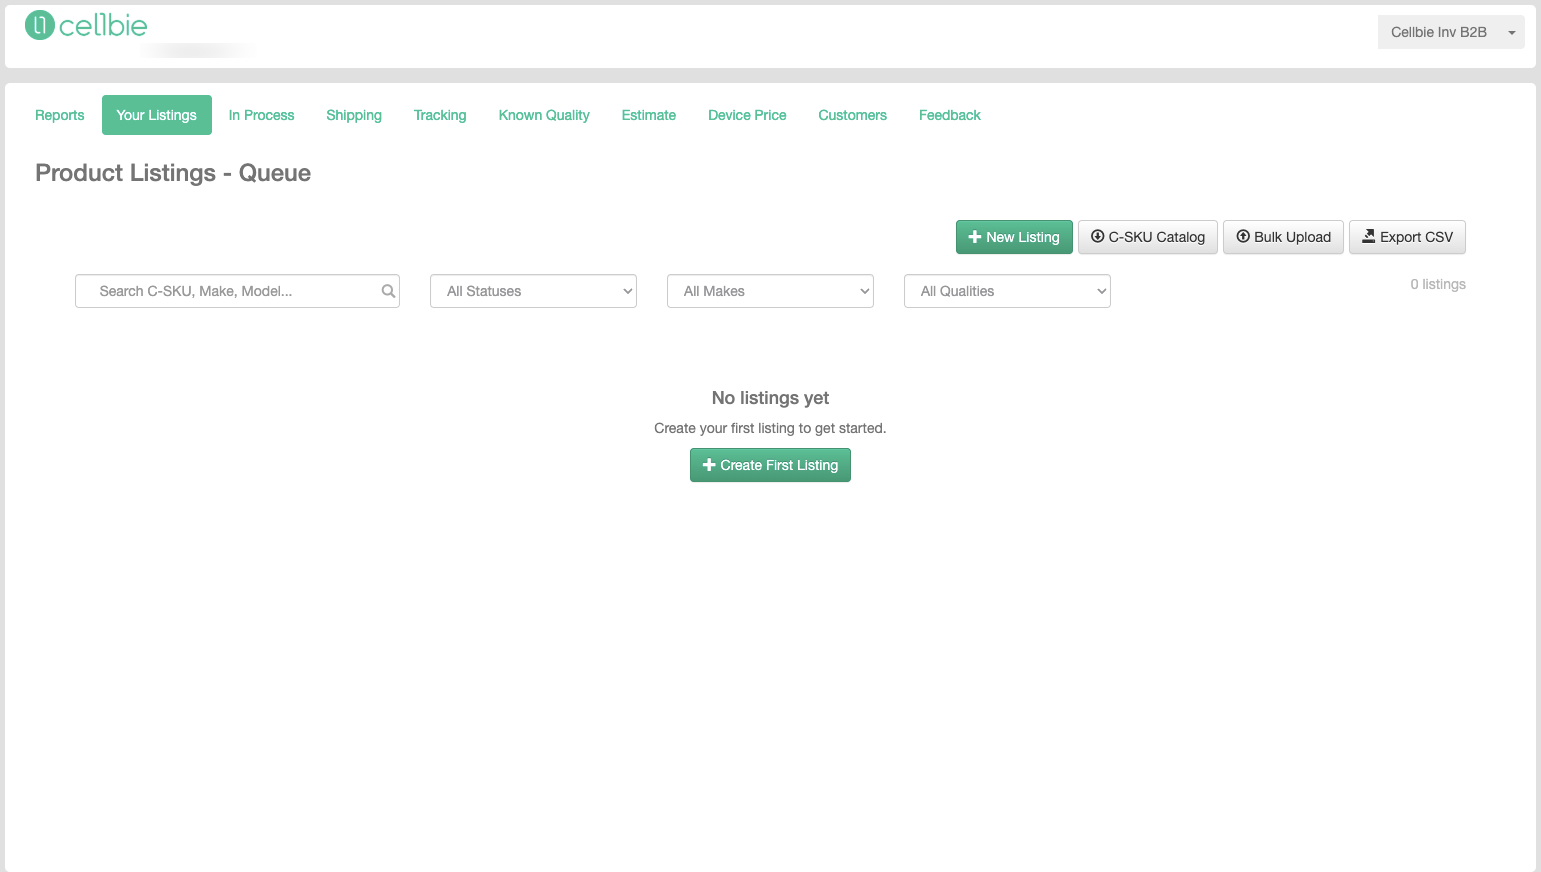Open the Tracking tab
This screenshot has width=1541, height=872.
pyautogui.click(x=440, y=115)
